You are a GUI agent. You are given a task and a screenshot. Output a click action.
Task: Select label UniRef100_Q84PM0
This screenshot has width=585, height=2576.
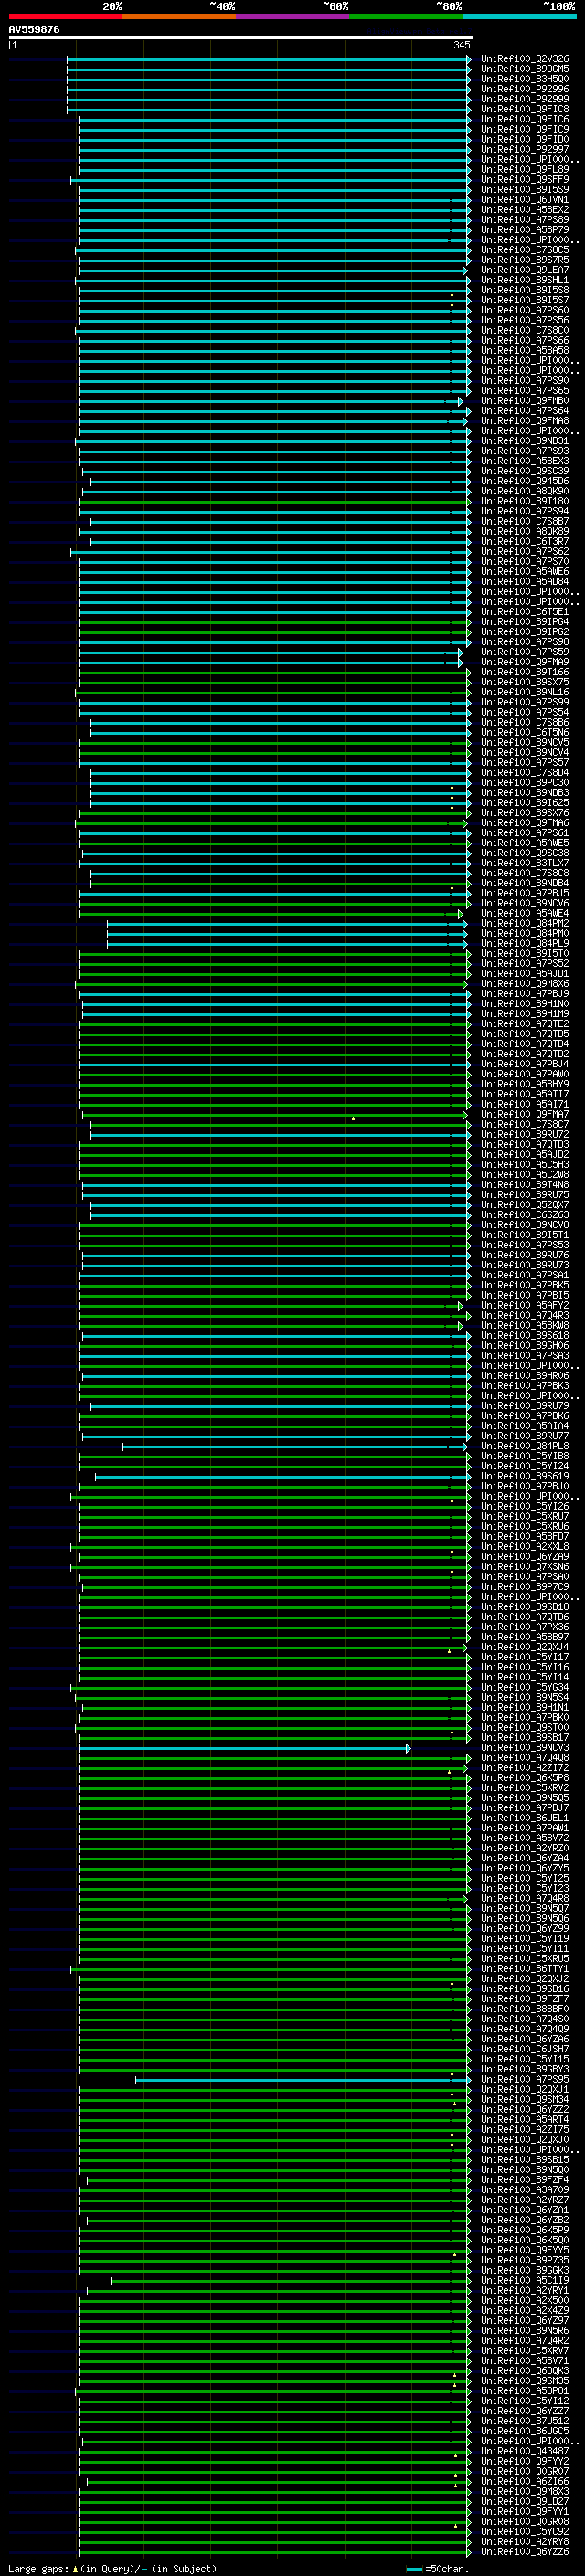[x=525, y=934]
